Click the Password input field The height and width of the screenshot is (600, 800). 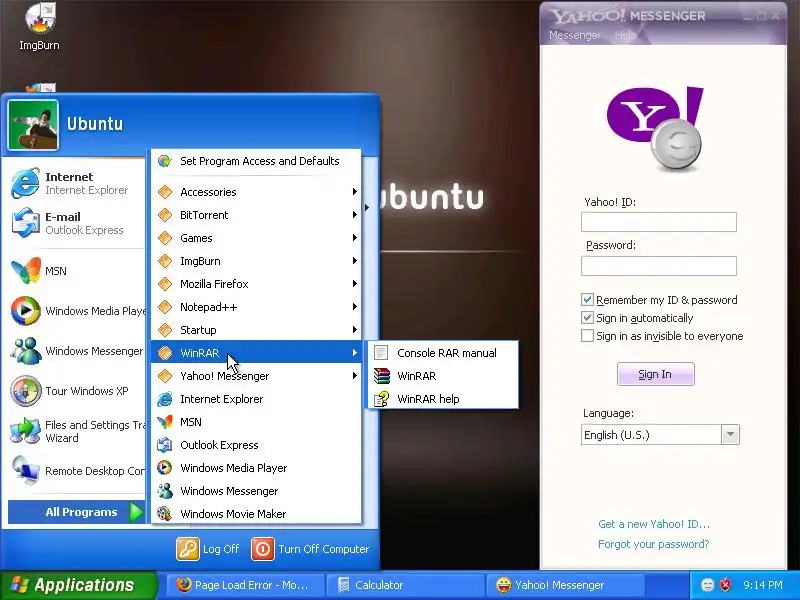659,266
